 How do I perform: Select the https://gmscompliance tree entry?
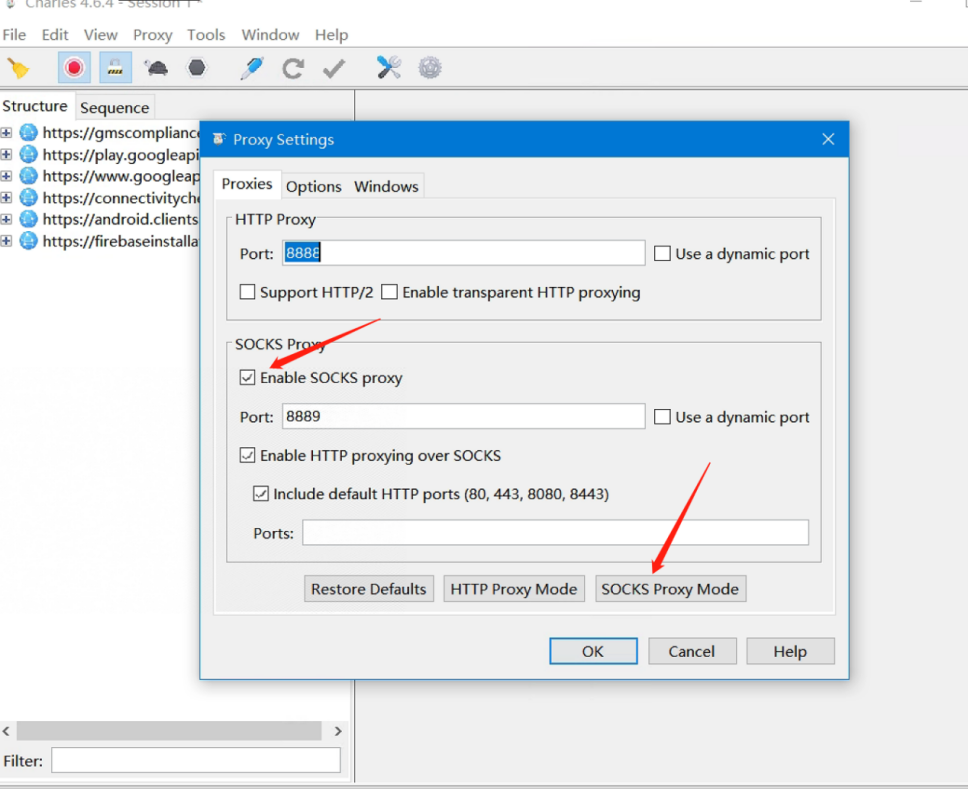click(121, 132)
